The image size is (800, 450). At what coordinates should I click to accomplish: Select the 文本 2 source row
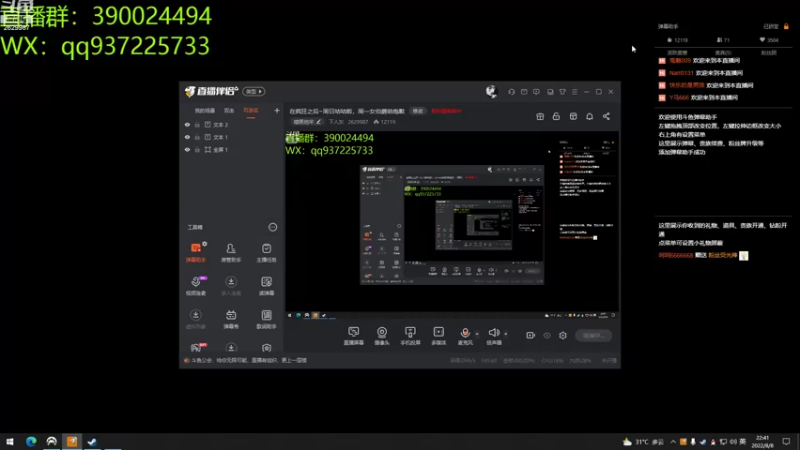(232, 124)
